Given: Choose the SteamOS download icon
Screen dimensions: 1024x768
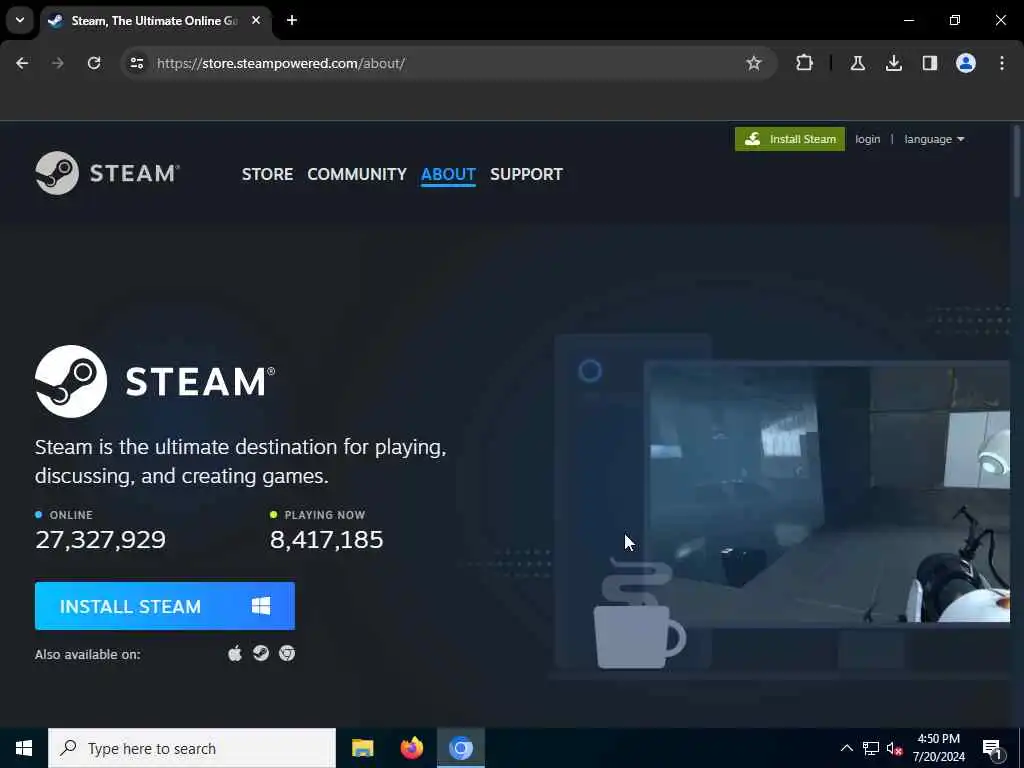Looking at the screenshot, I should [x=261, y=653].
